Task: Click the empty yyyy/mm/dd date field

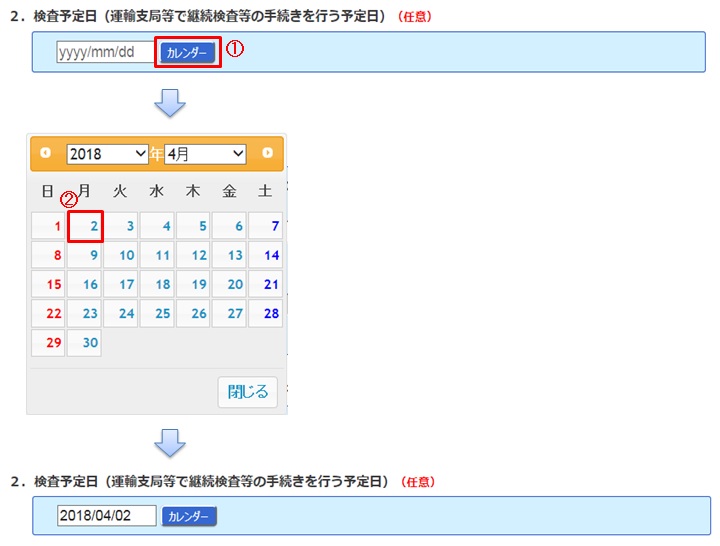Action: click(105, 52)
